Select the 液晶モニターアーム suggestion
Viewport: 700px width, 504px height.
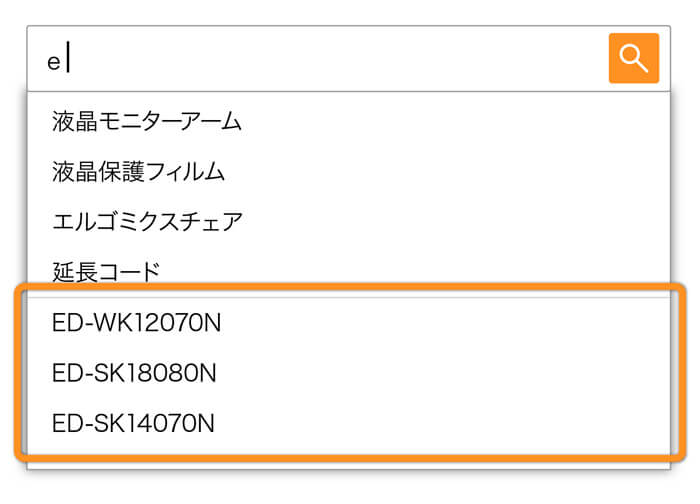(x=348, y=121)
